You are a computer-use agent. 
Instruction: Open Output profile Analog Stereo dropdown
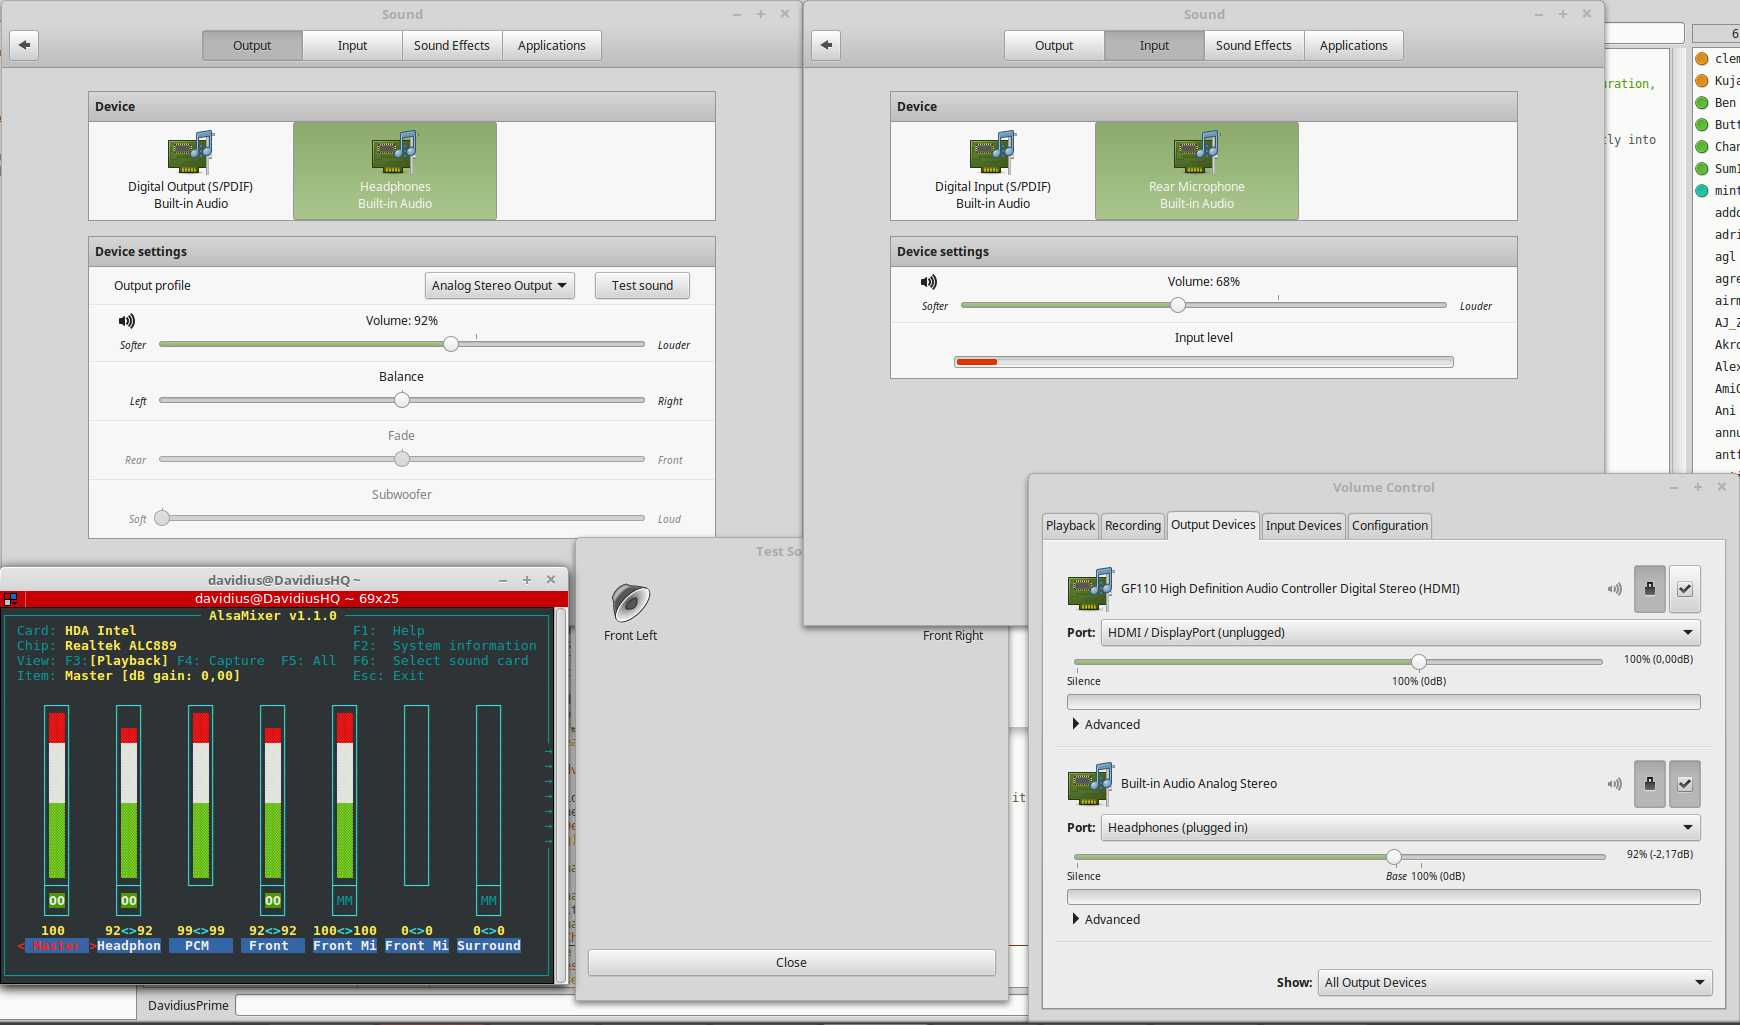point(500,286)
